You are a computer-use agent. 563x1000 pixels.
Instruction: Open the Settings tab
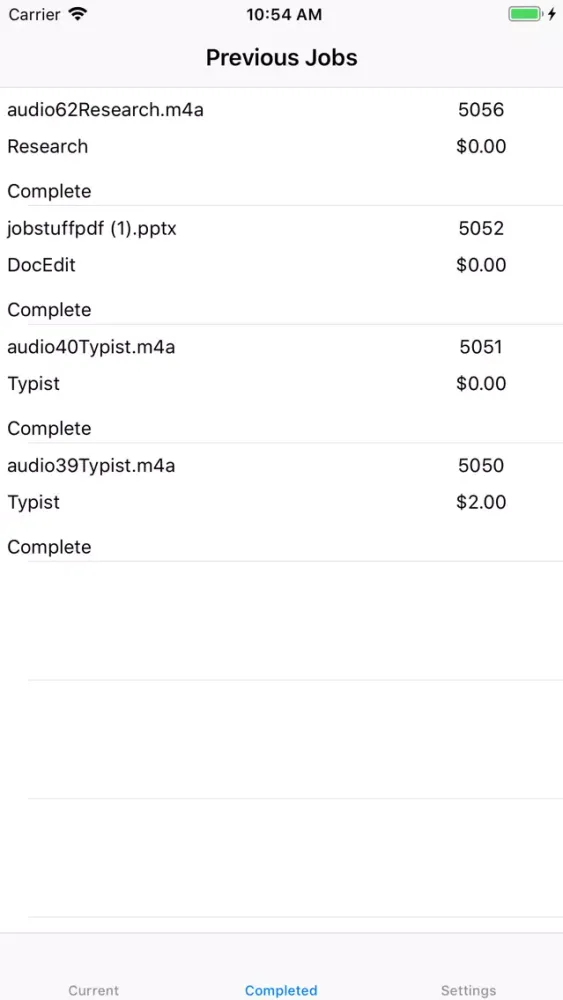pos(469,990)
